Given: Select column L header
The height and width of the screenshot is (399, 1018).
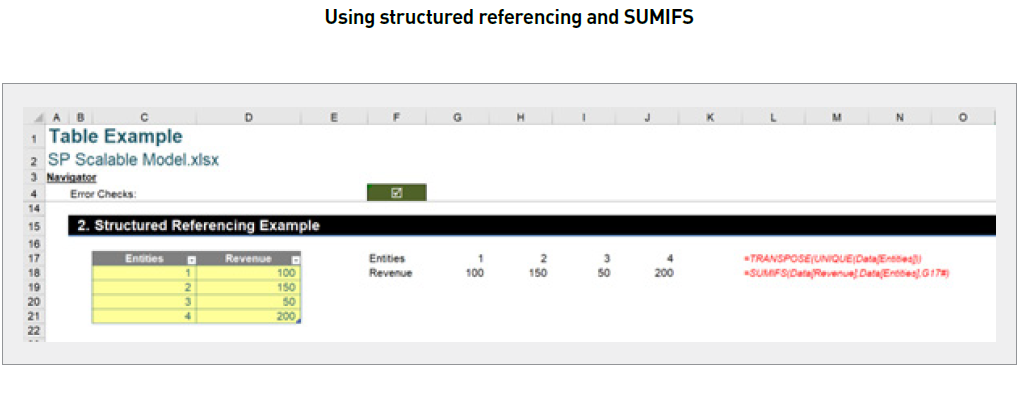Looking at the screenshot, I should [773, 117].
